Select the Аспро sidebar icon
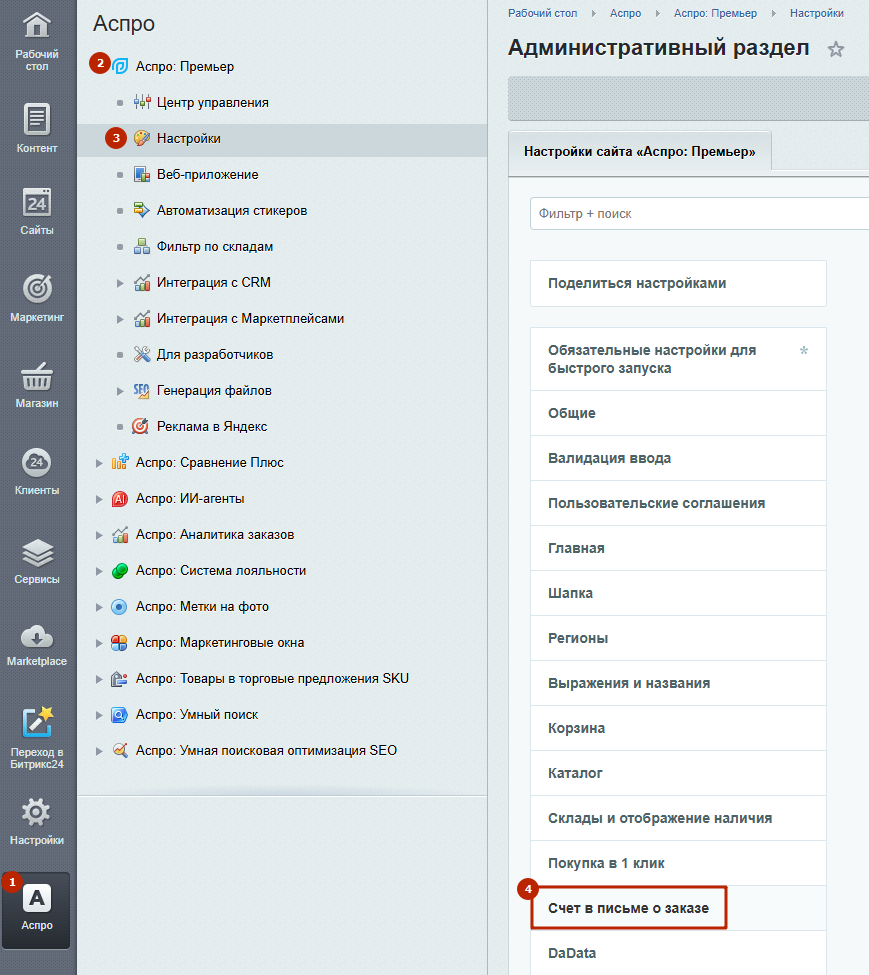Image resolution: width=869 pixels, height=975 pixels. [x=37, y=899]
